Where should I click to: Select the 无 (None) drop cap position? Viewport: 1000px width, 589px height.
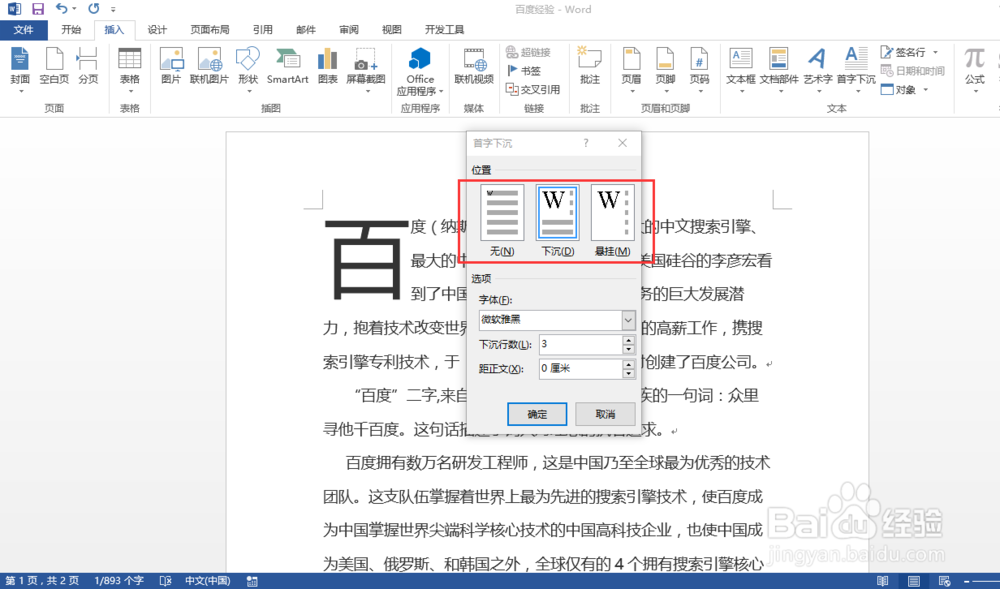point(502,221)
